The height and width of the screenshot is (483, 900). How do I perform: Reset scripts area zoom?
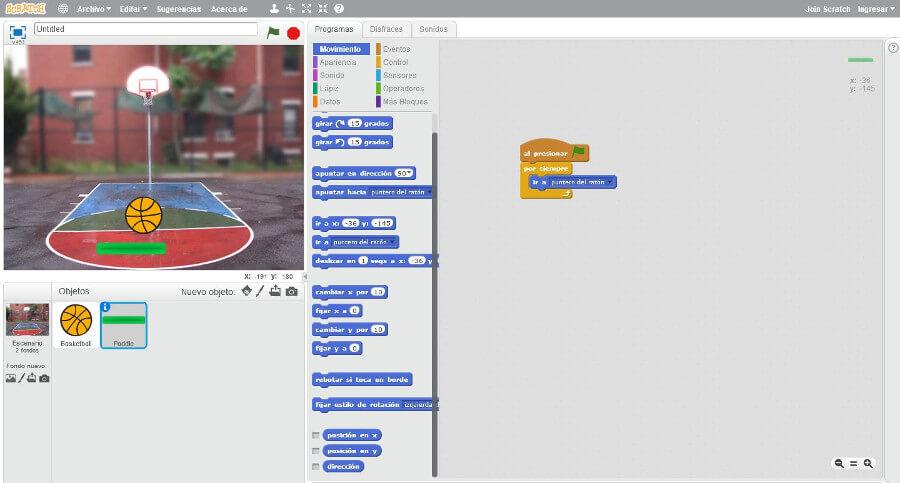point(854,463)
